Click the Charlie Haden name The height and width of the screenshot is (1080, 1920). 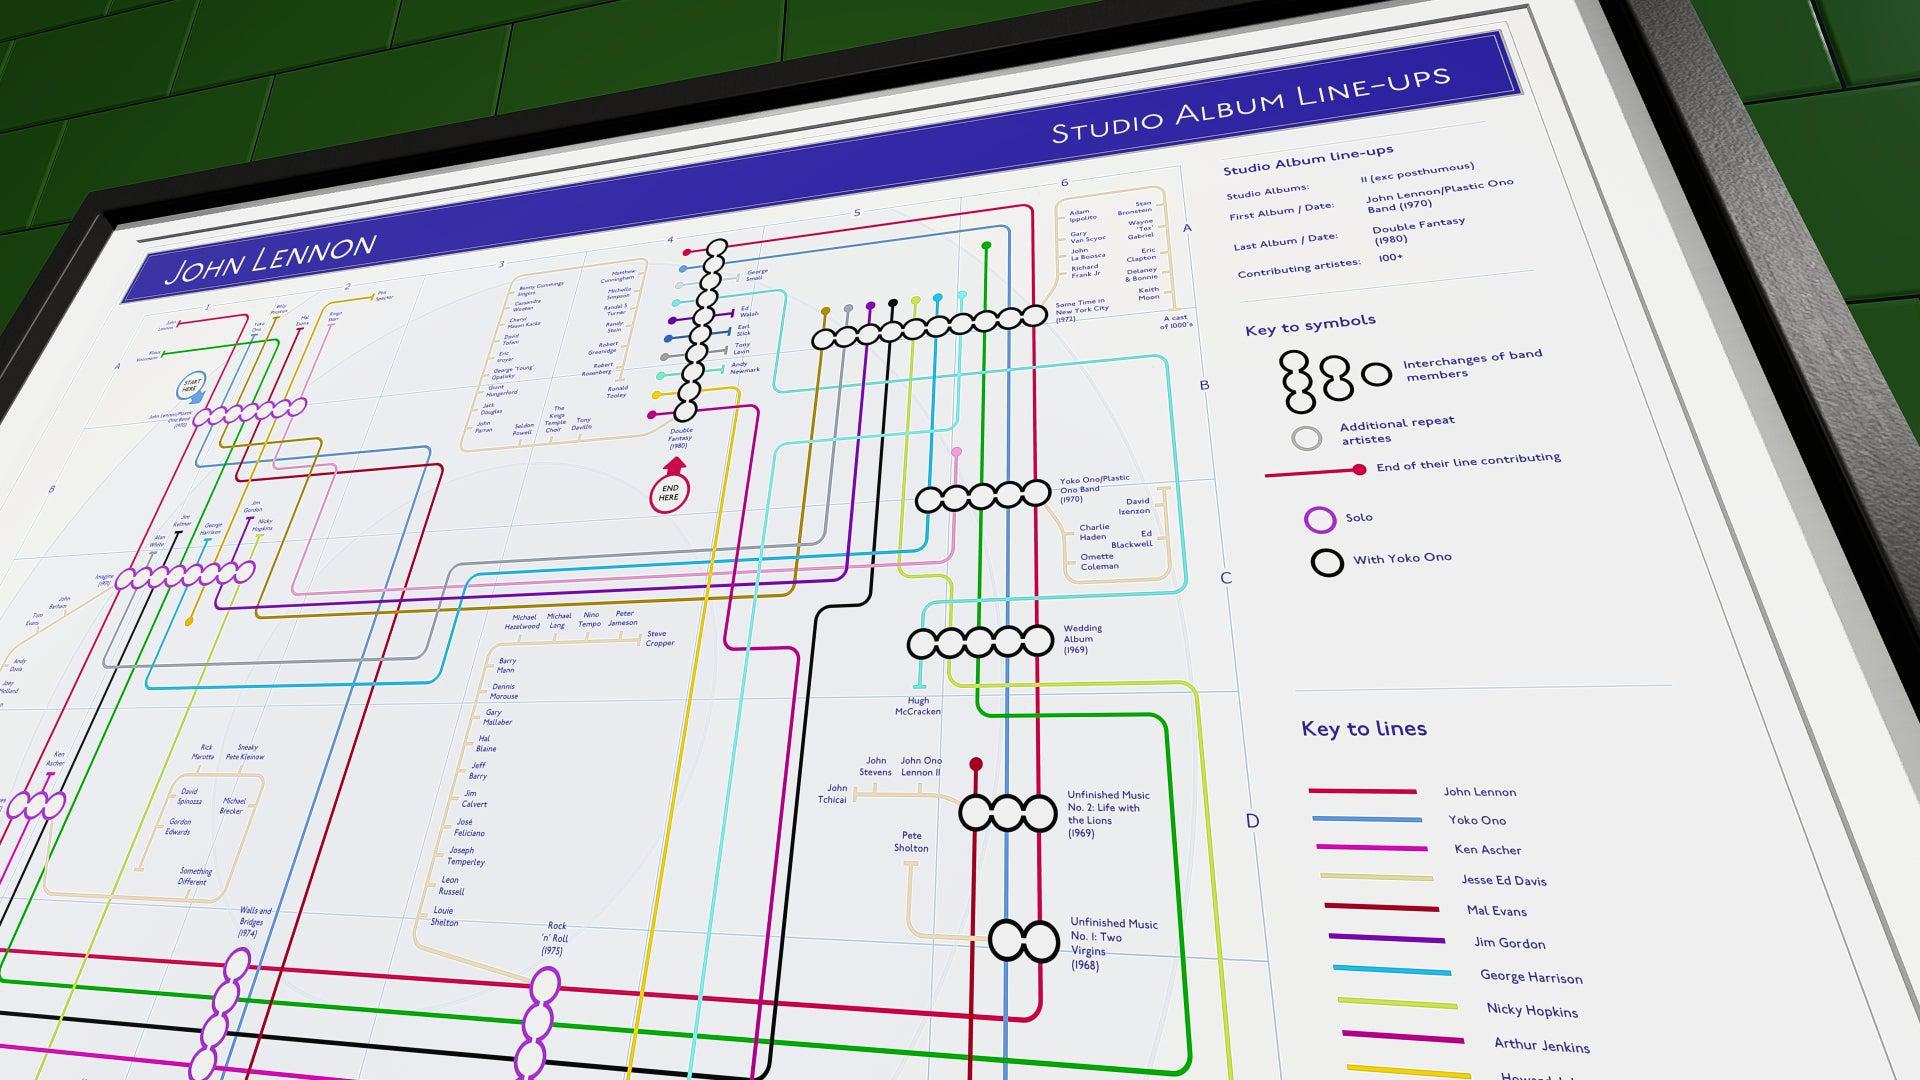(x=1094, y=532)
